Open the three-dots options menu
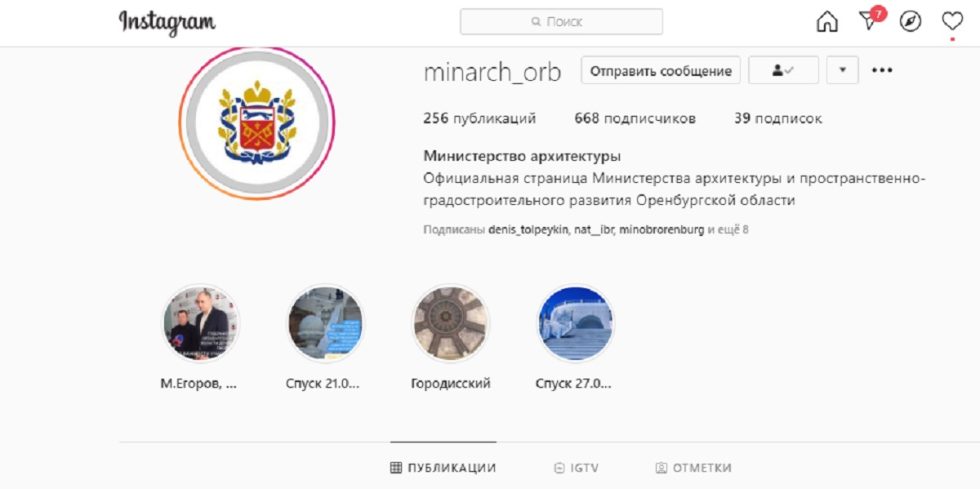This screenshot has width=980, height=489. pyautogui.click(x=882, y=70)
